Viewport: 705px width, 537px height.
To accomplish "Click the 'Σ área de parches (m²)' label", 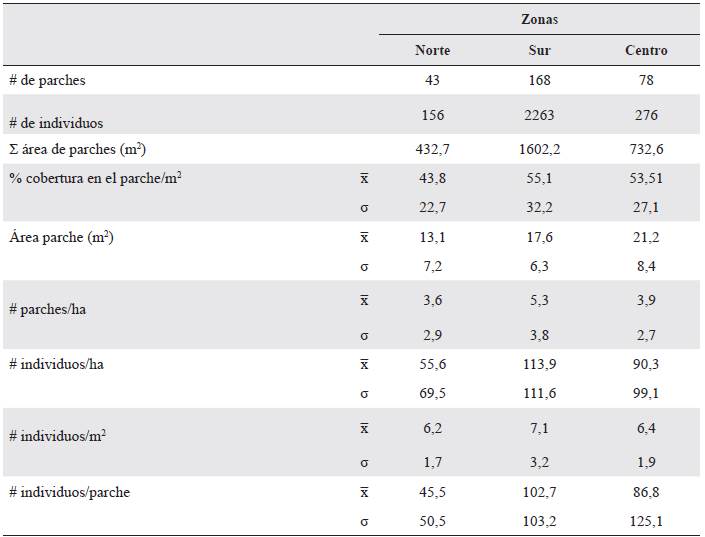I will point(78,149).
